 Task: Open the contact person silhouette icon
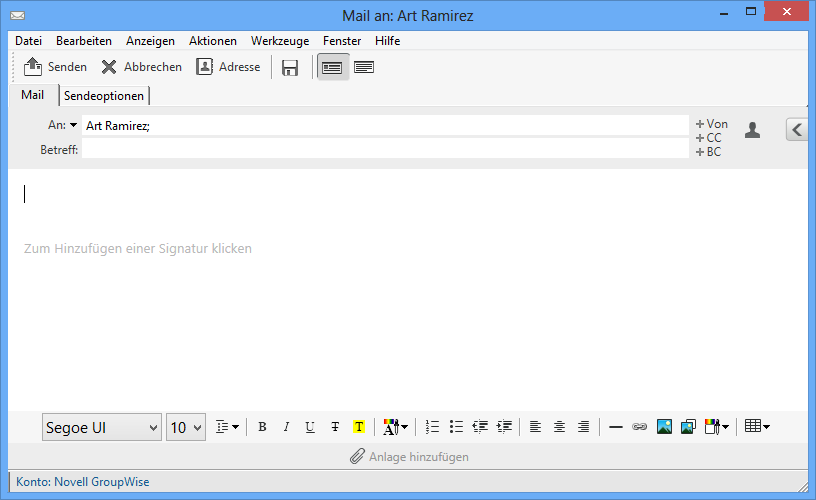(752, 130)
